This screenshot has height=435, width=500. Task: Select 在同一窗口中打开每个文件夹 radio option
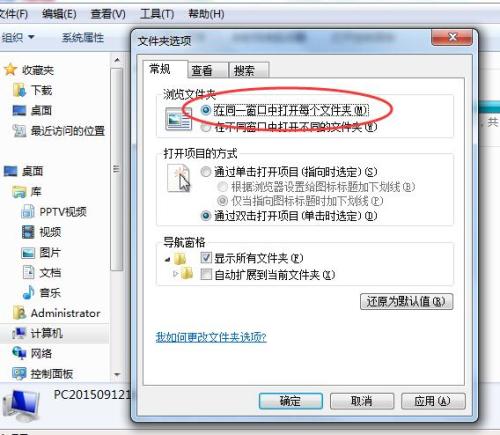[206, 110]
